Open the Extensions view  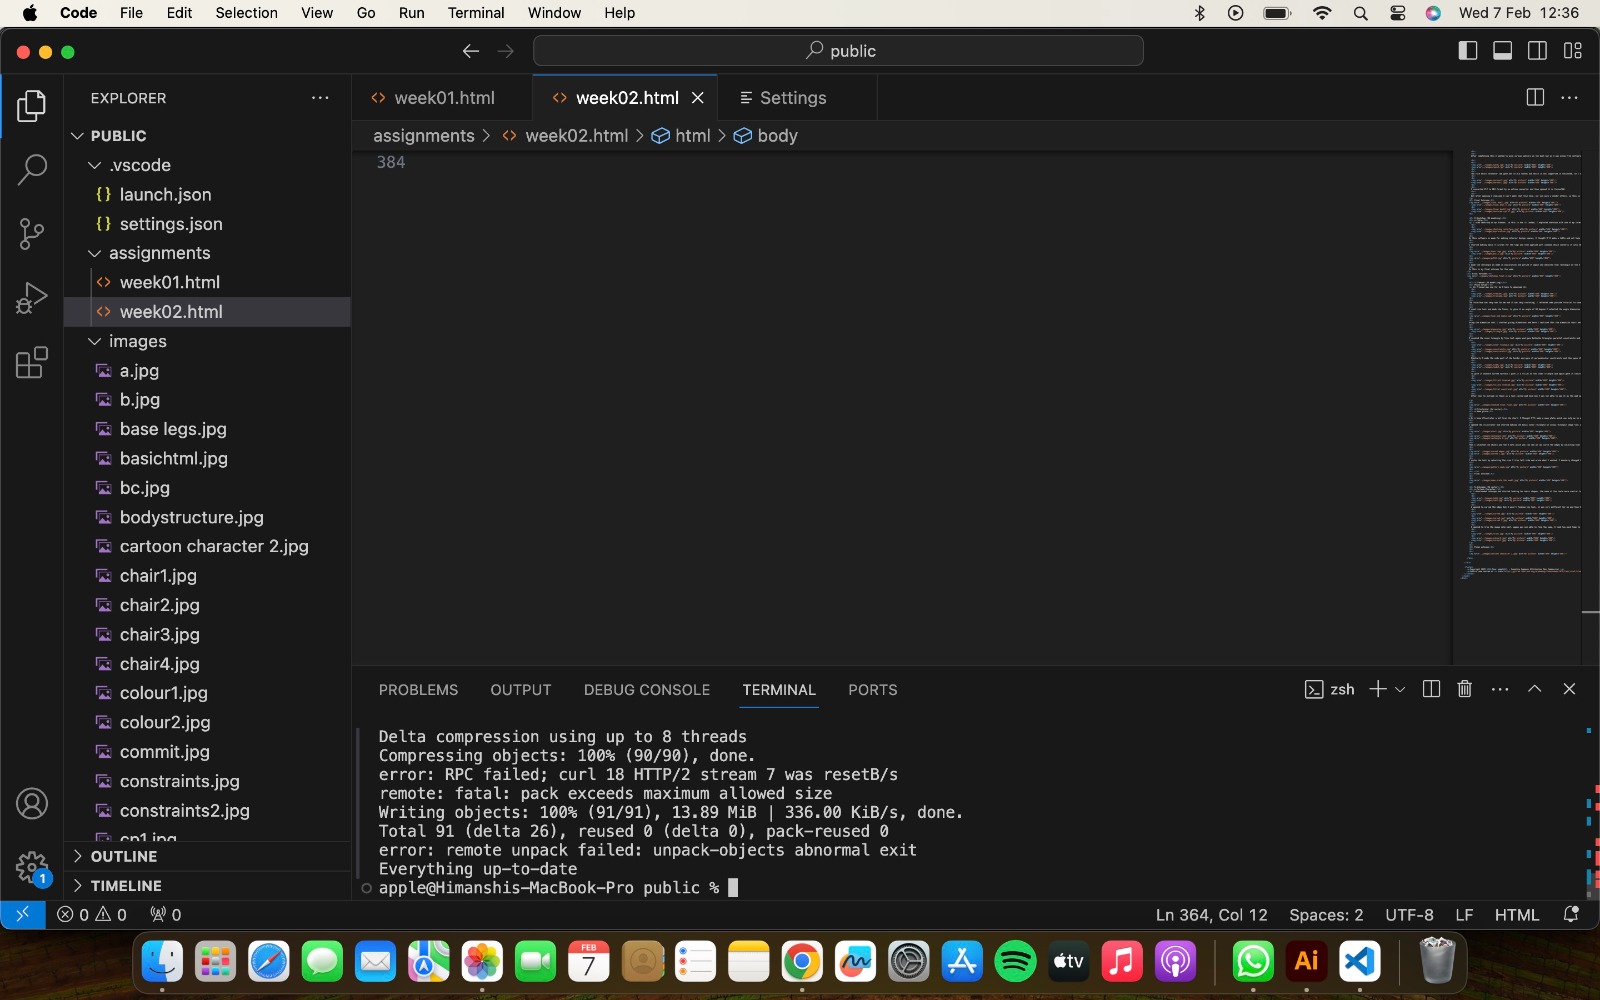click(32, 362)
